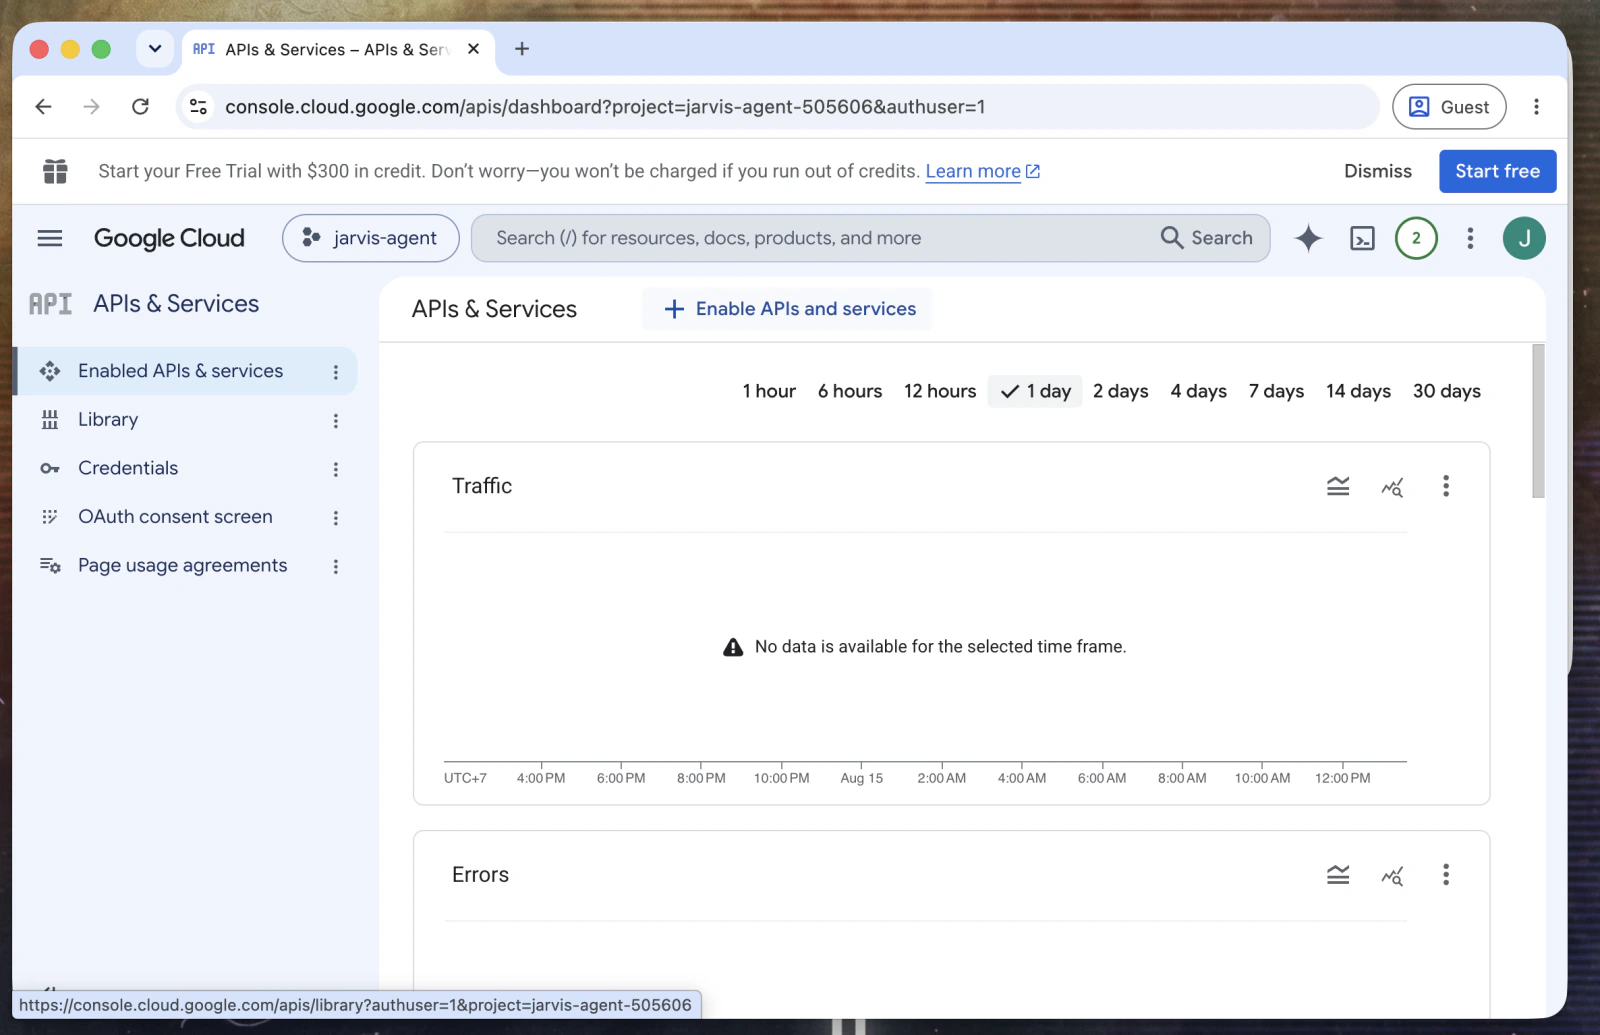View site information icon in address bar
This screenshot has height=1035, width=1600.
(199, 107)
